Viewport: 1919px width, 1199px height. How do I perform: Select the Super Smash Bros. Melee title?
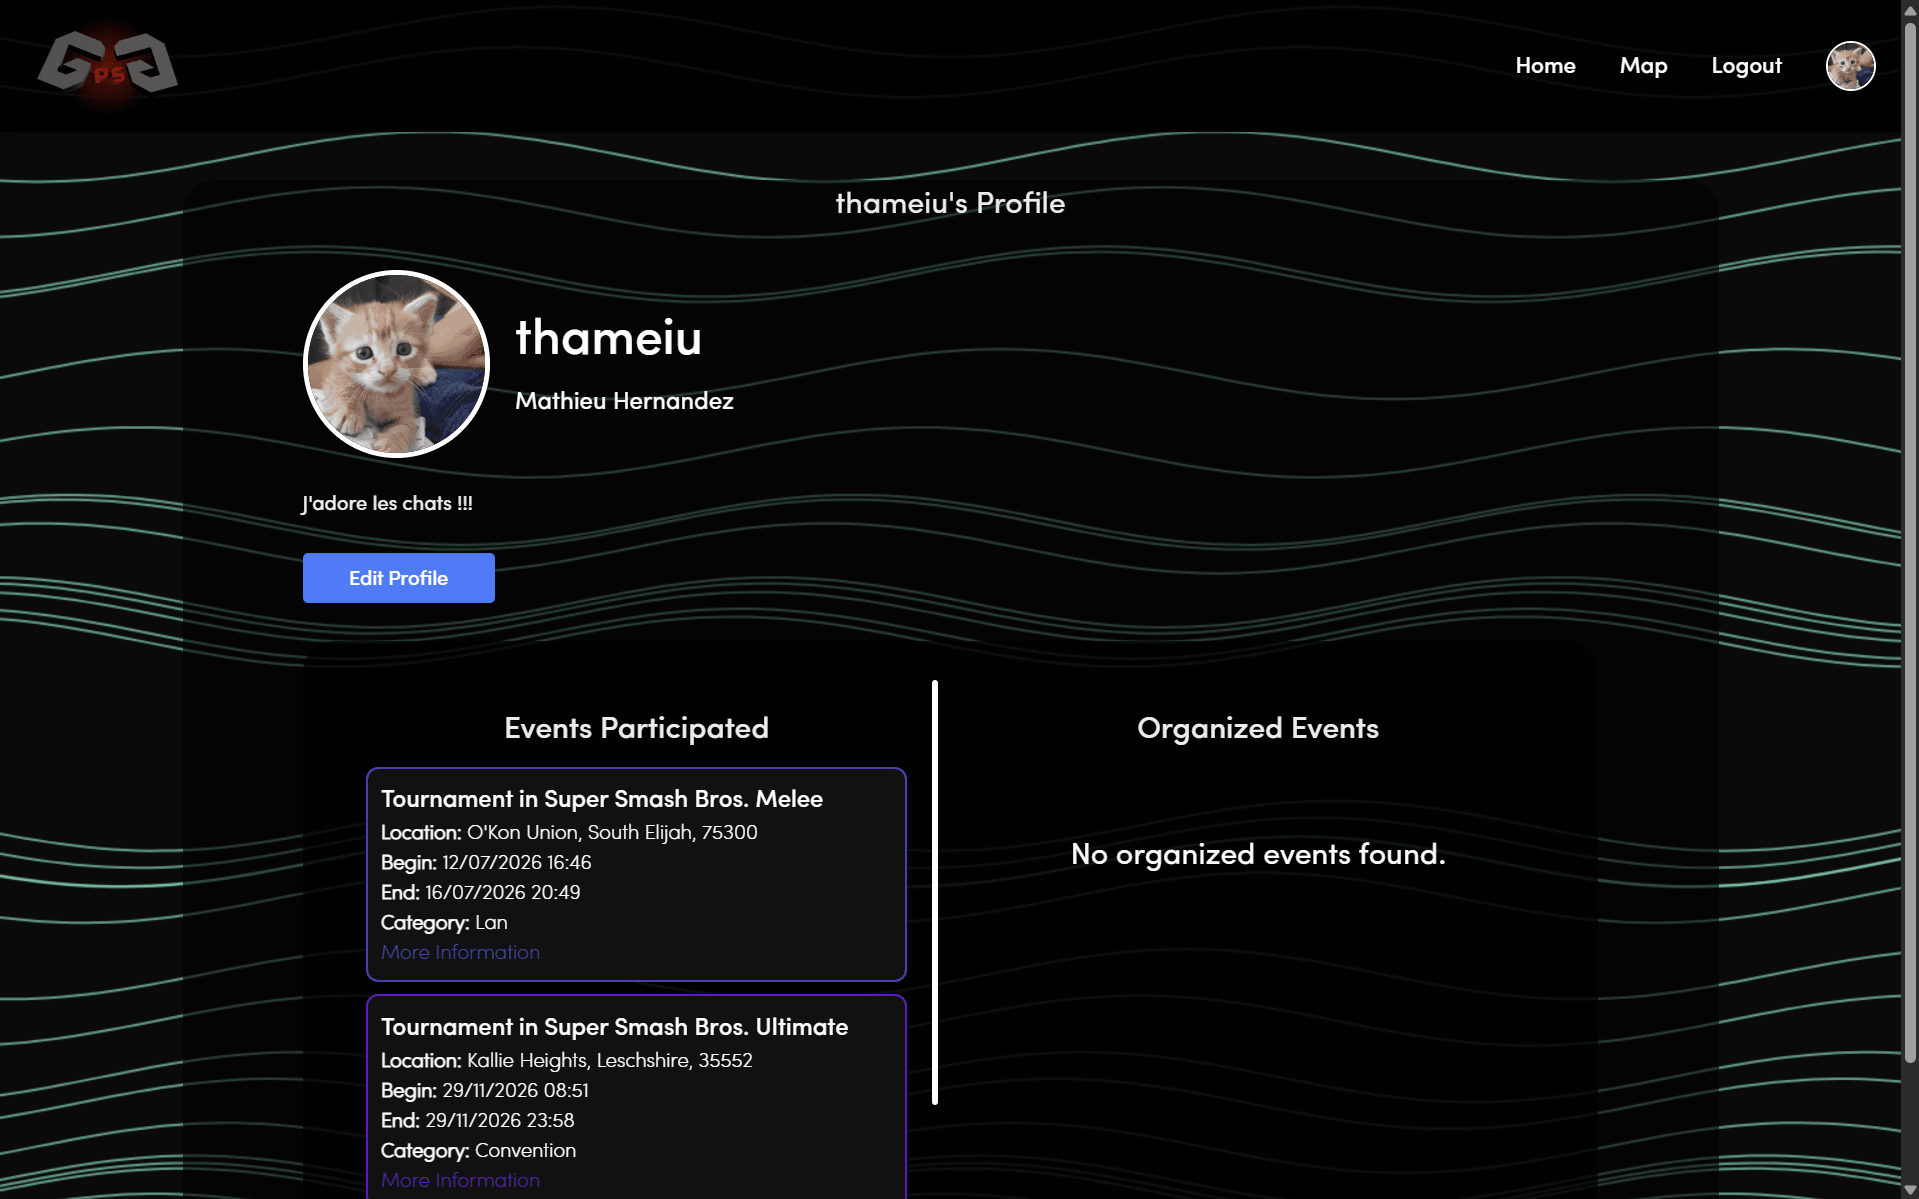[x=601, y=799]
